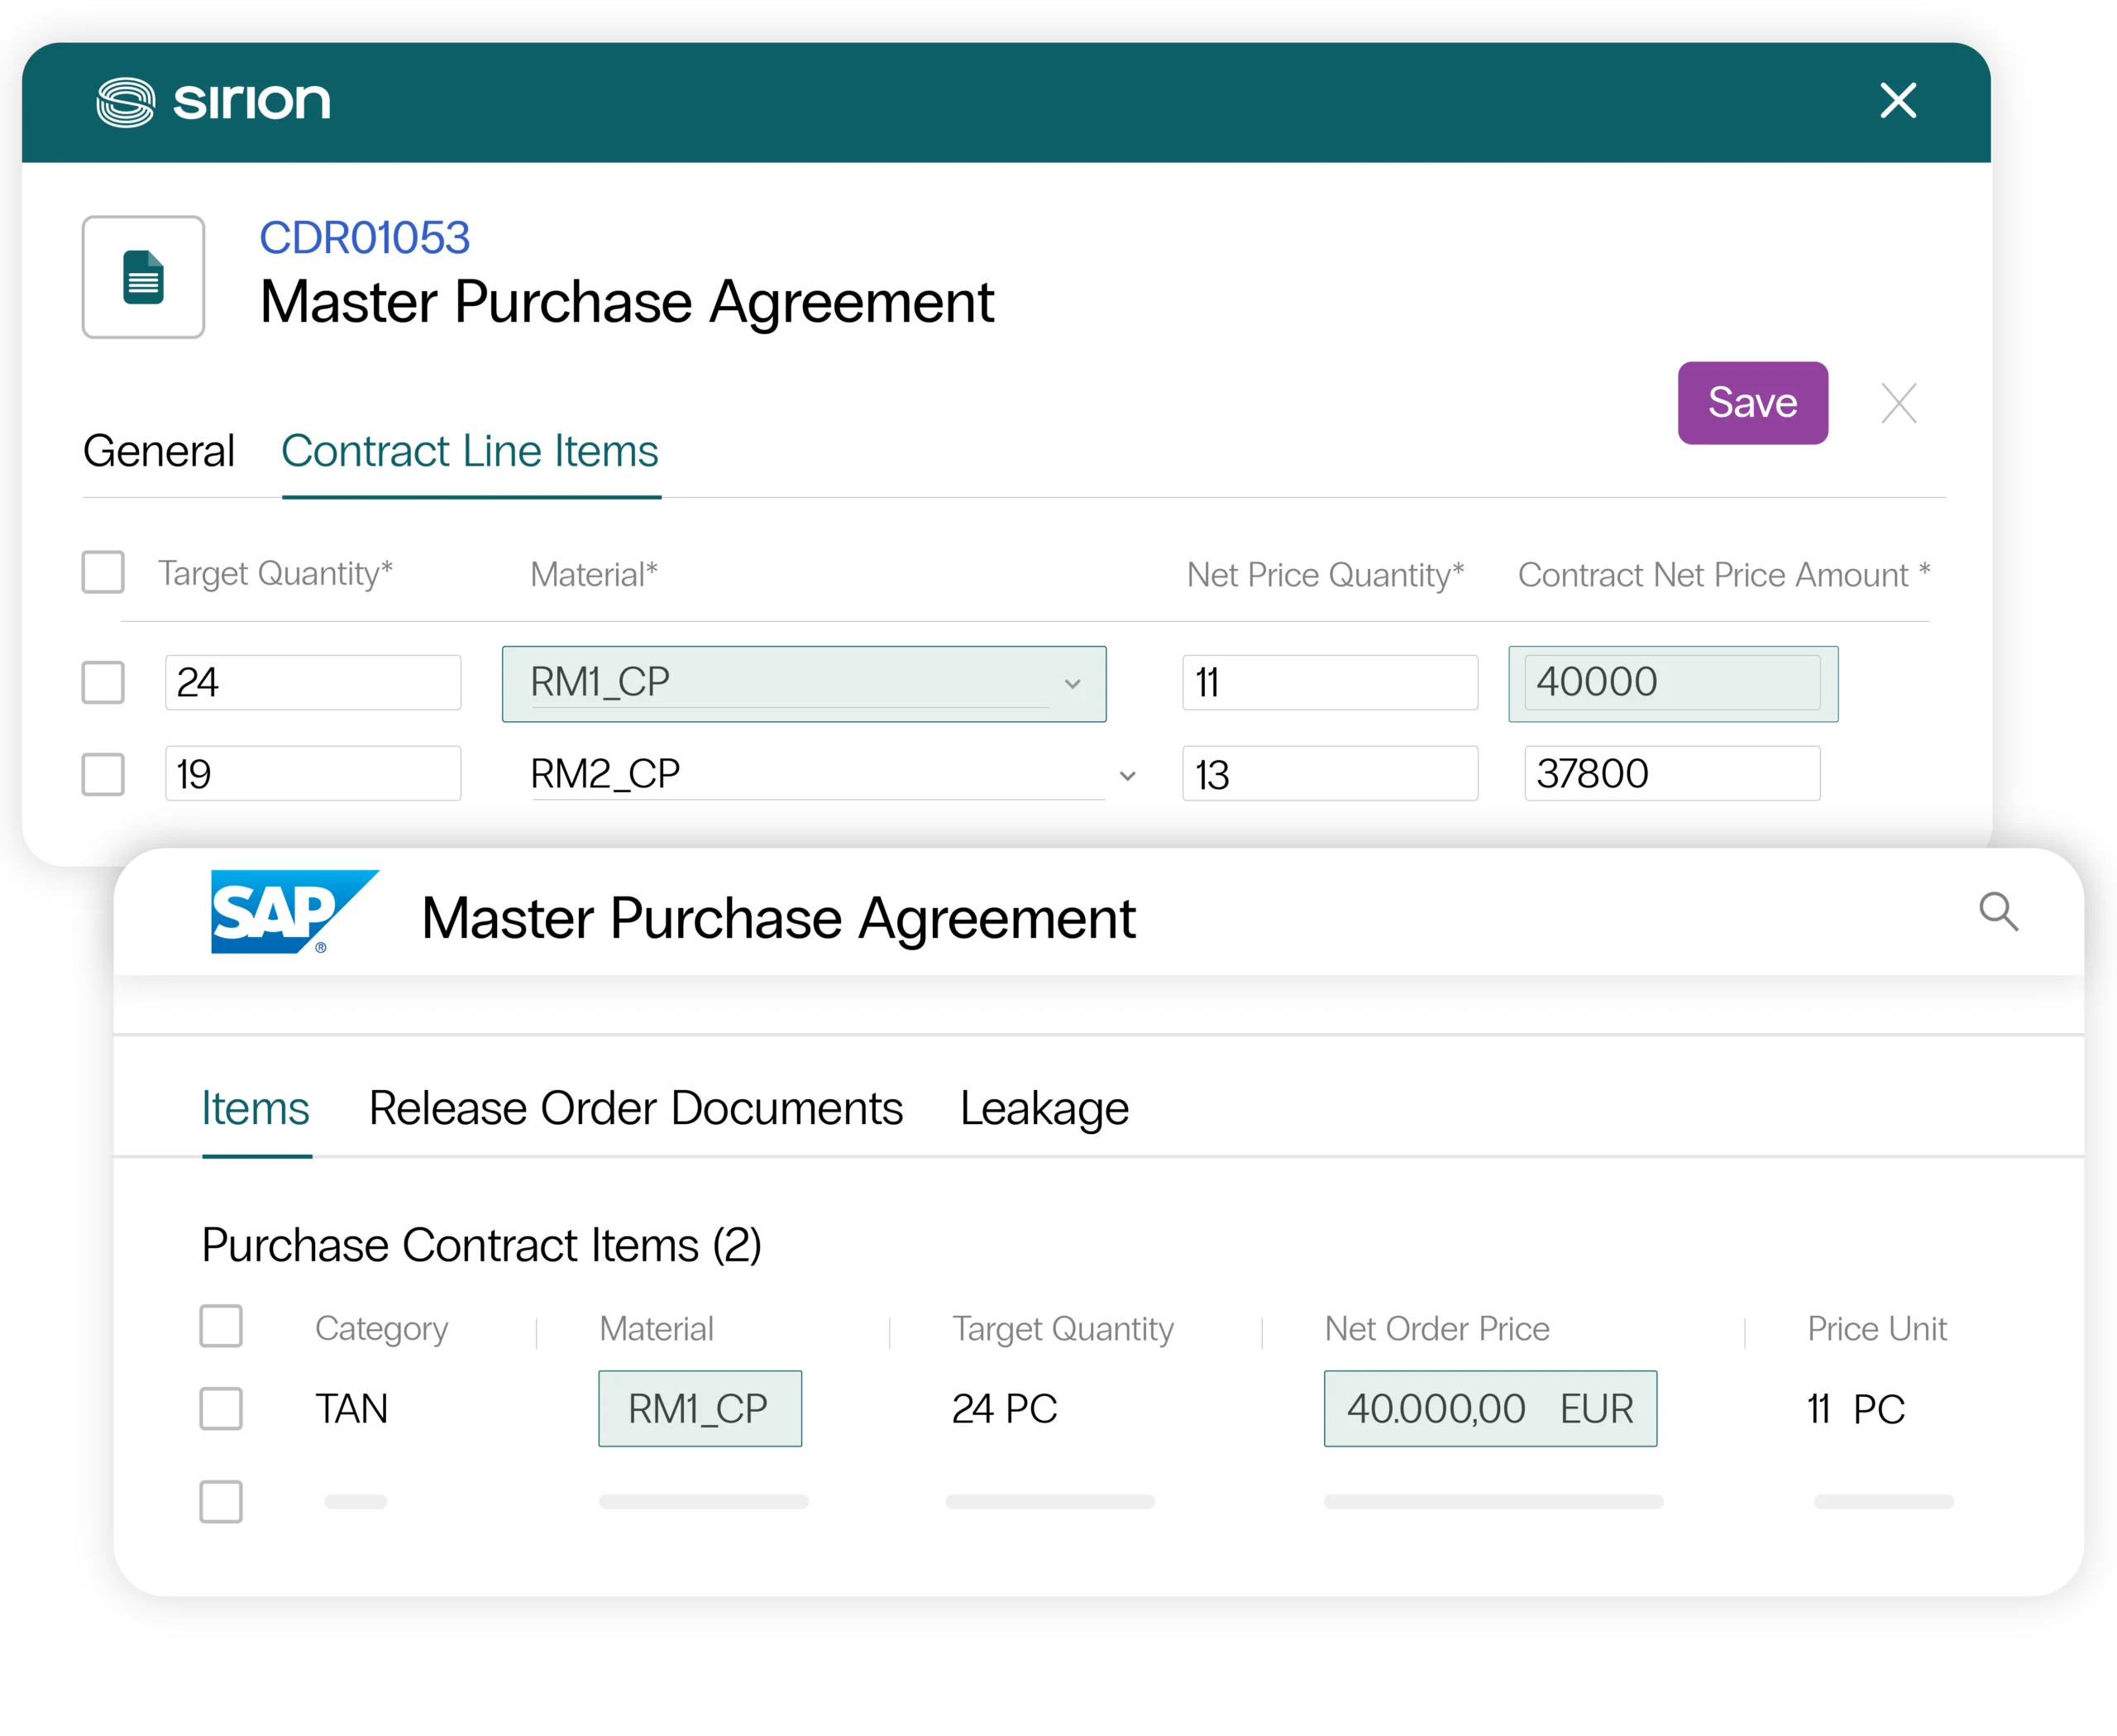Open the RM1_CP material dropdown
2117x1736 pixels.
[x=1073, y=685]
